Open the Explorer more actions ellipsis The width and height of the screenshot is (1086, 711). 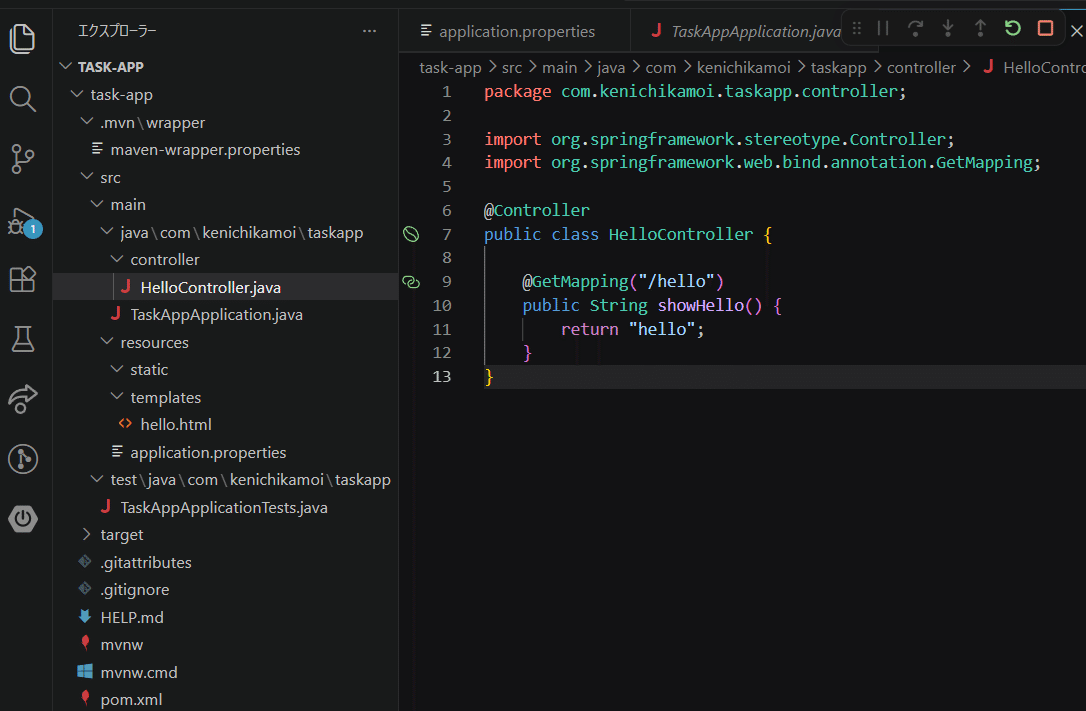[x=370, y=31]
